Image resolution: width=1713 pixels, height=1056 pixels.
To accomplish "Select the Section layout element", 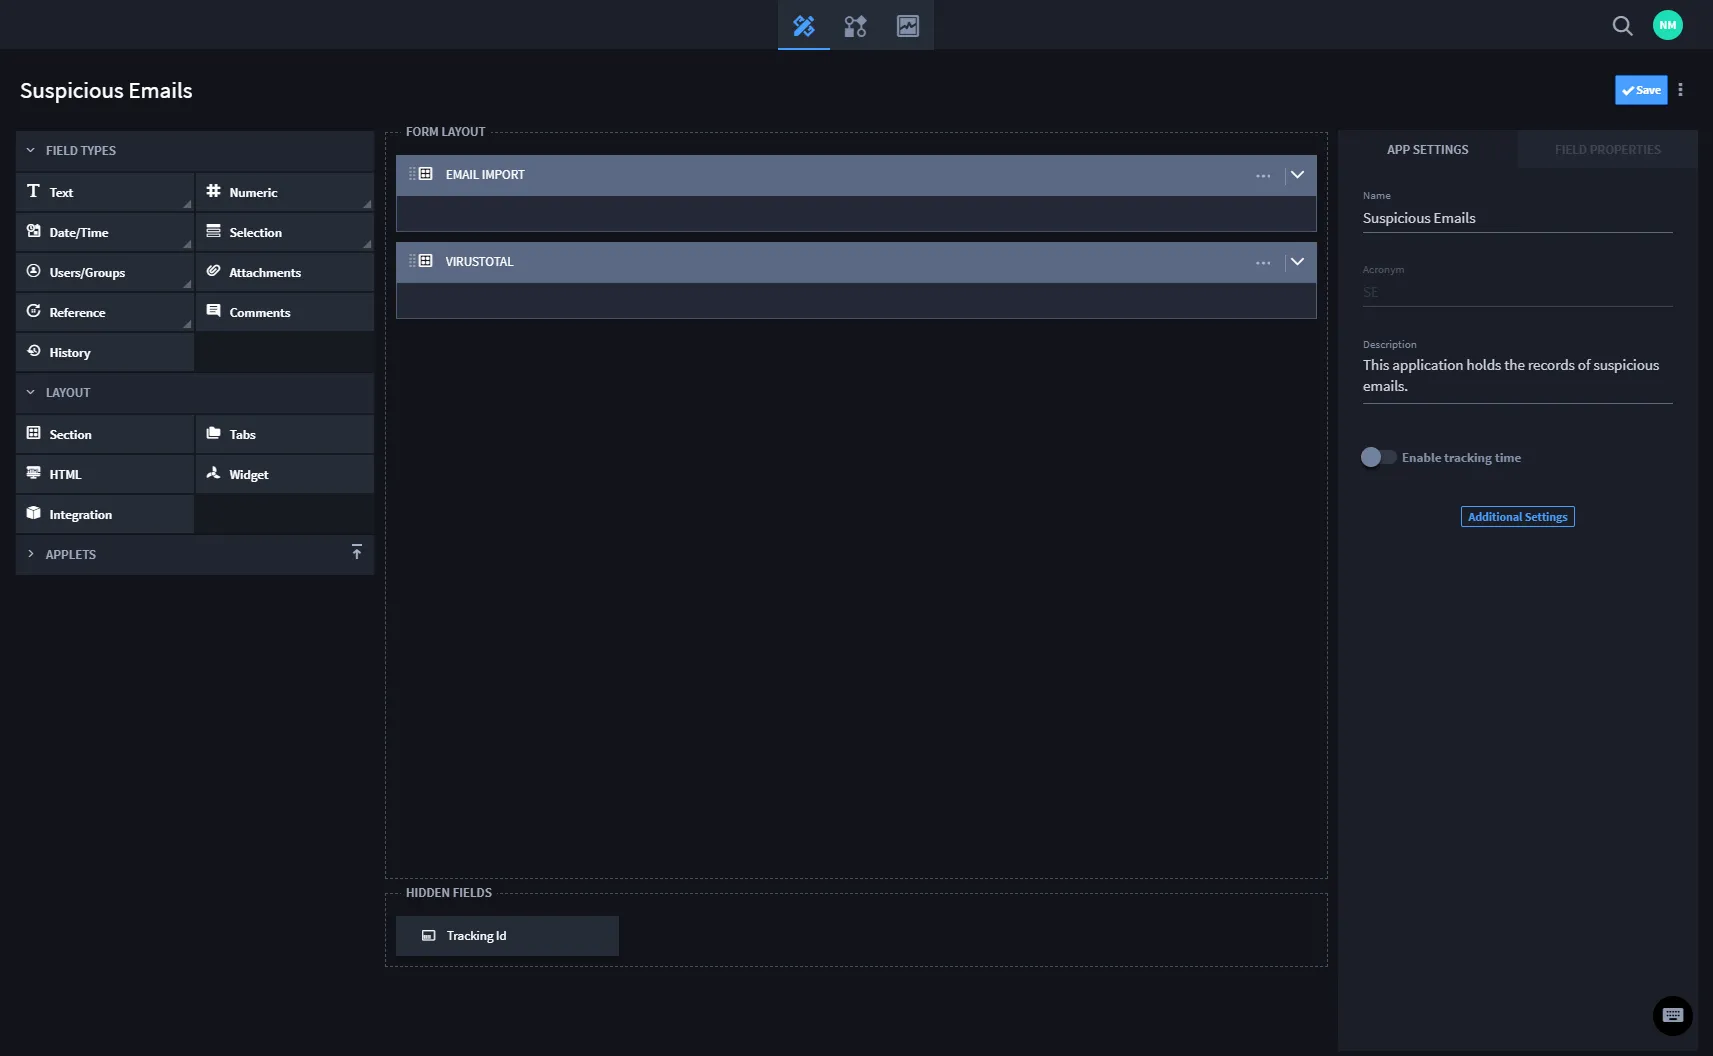I will click(105, 434).
